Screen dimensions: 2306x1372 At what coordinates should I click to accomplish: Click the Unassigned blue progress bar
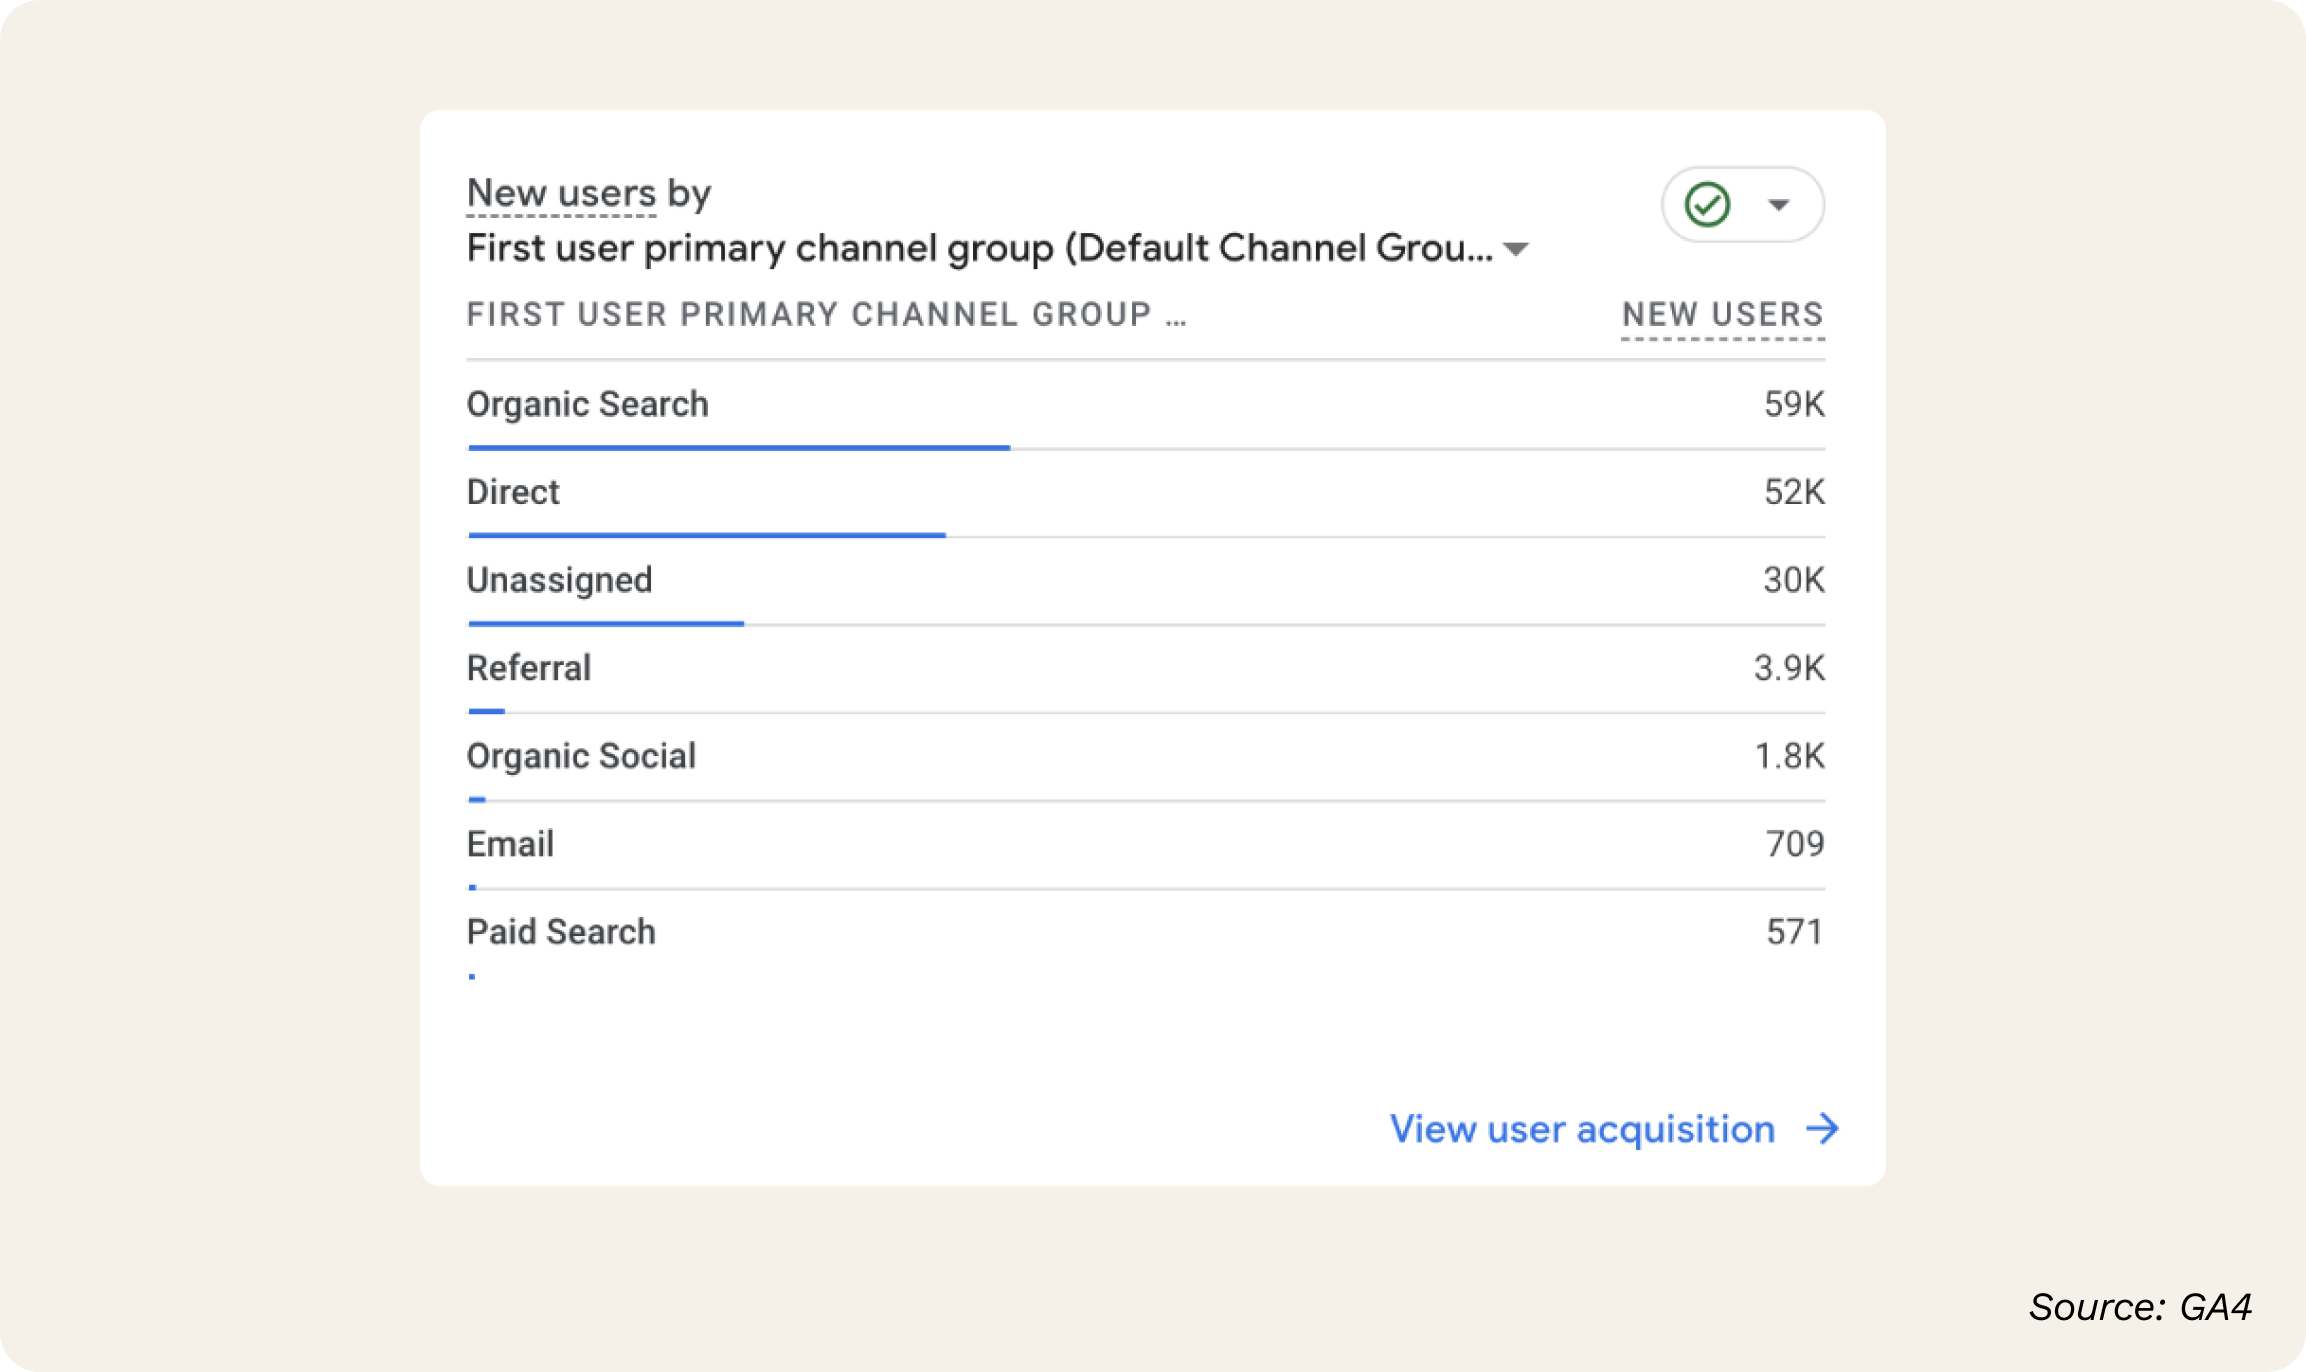coord(605,623)
